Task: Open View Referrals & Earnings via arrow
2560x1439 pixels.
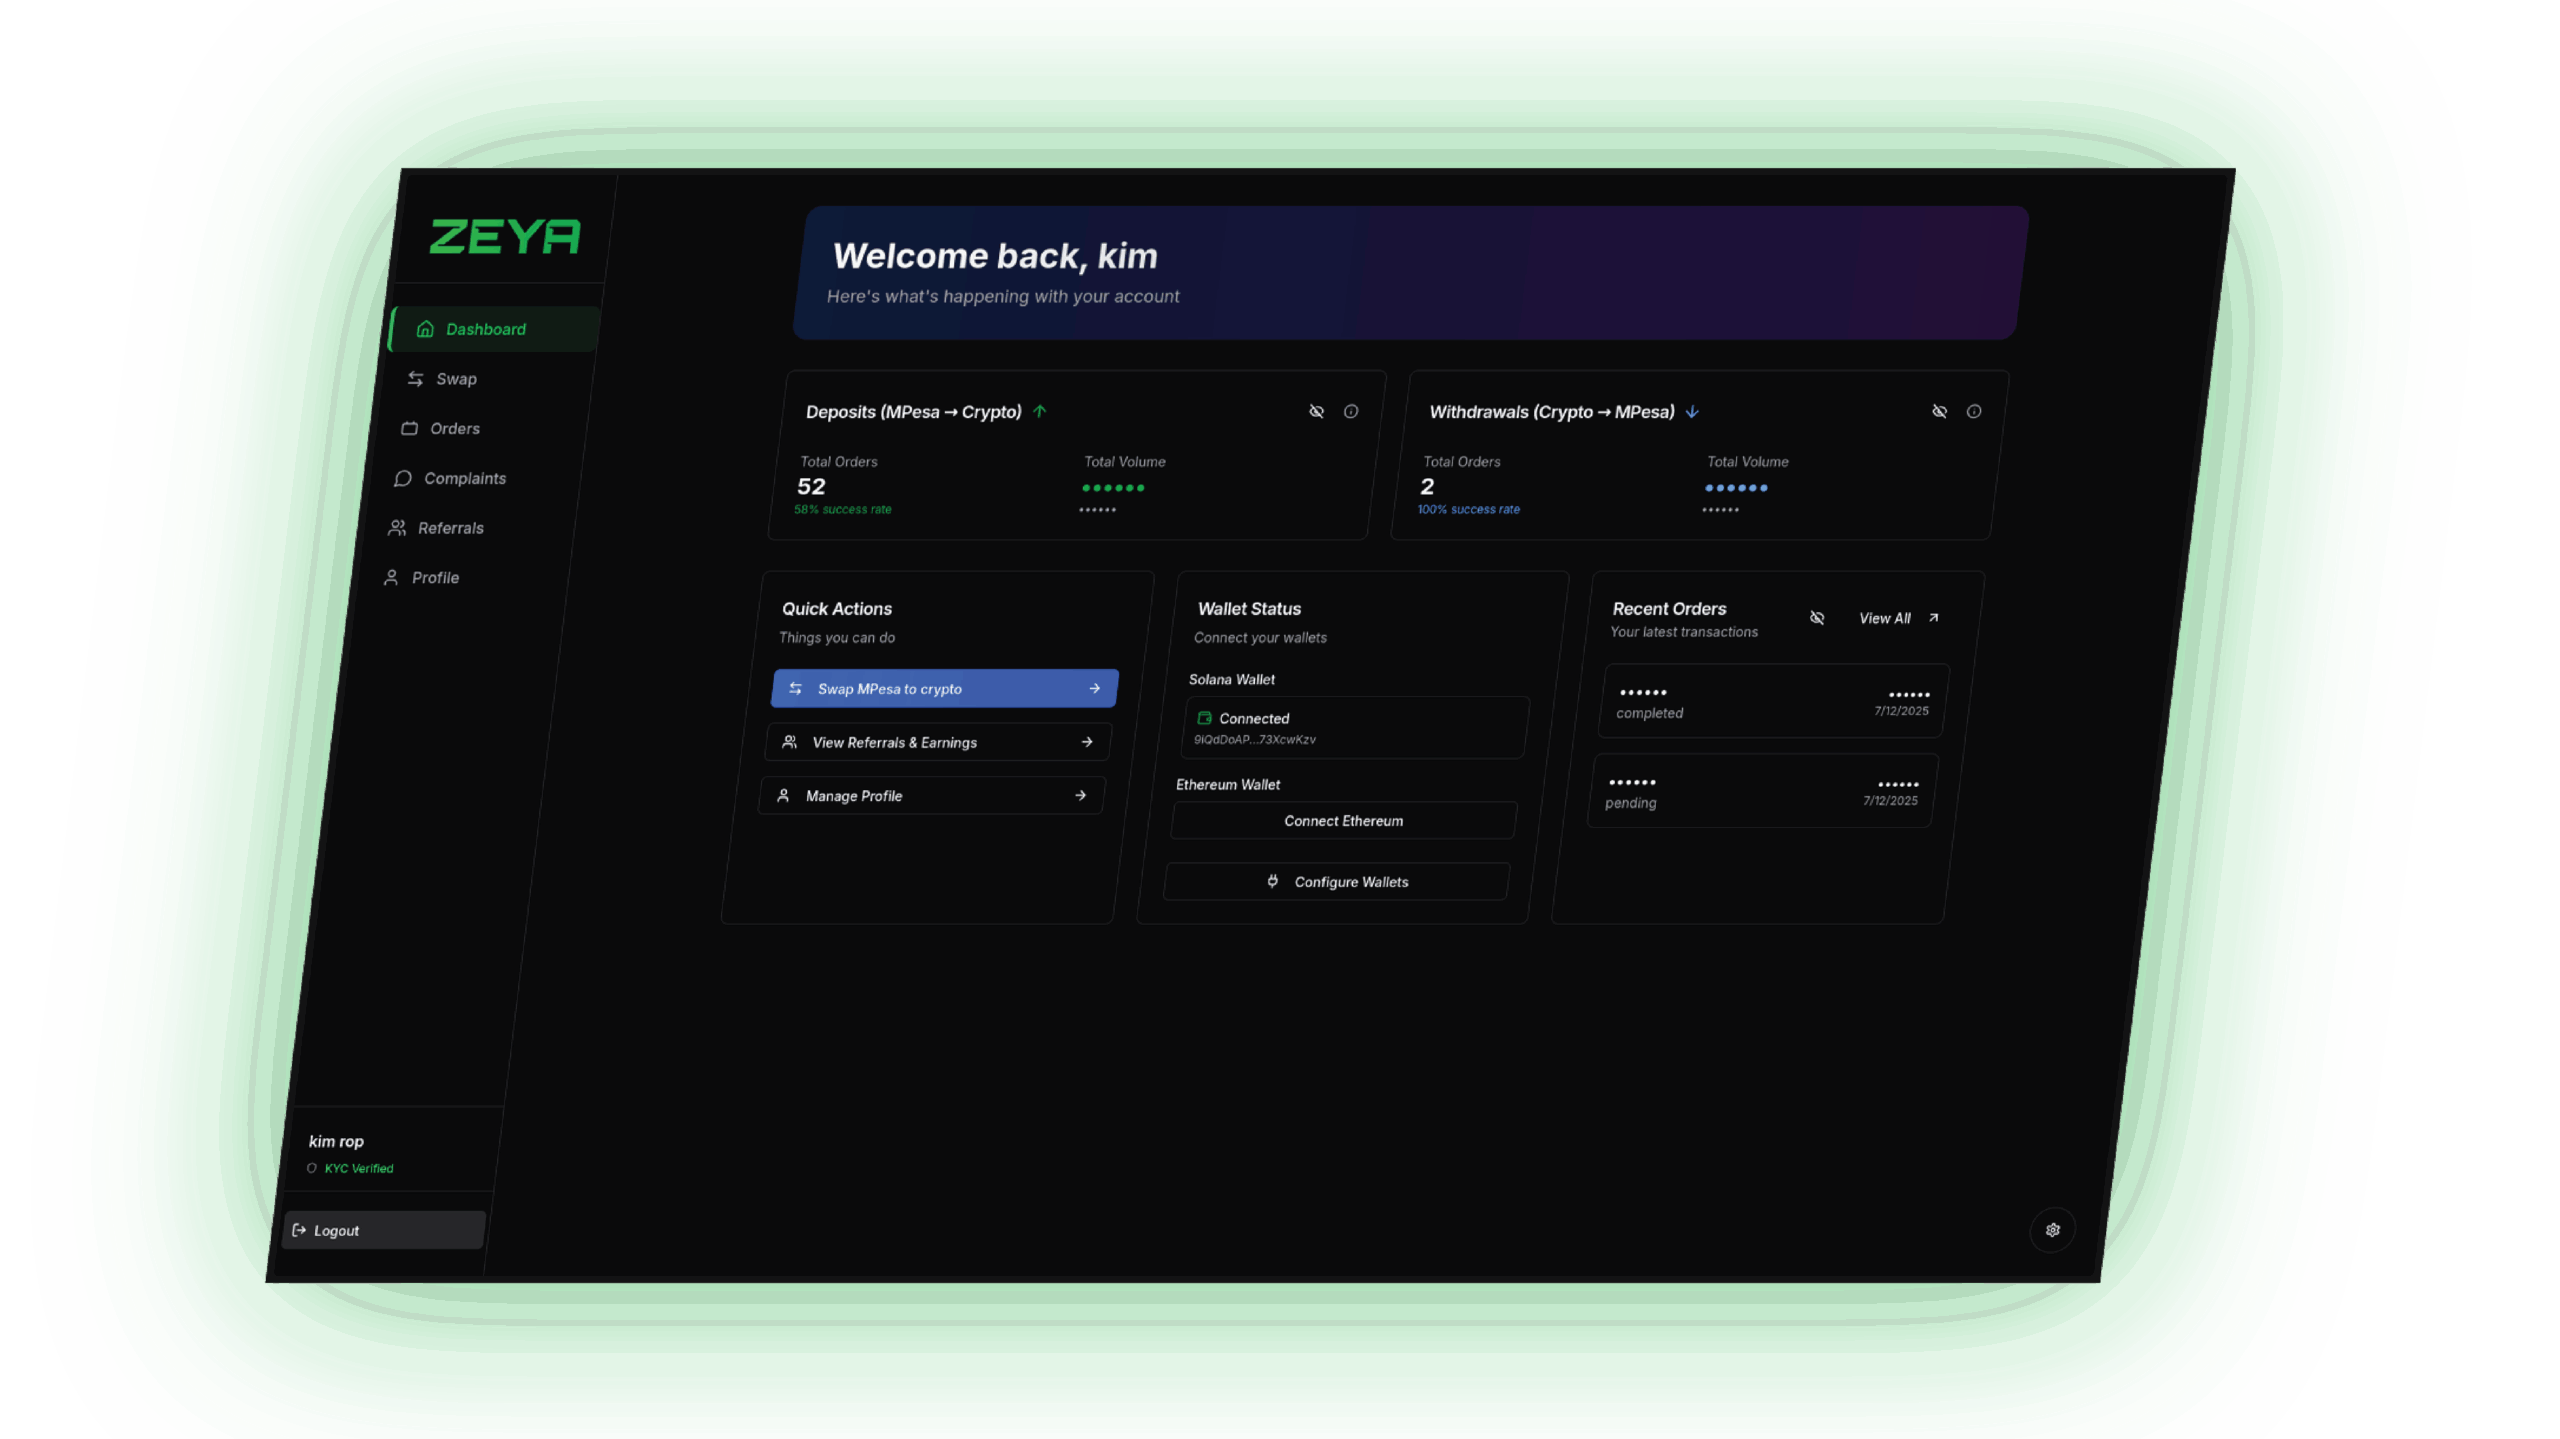Action: pos(1085,742)
